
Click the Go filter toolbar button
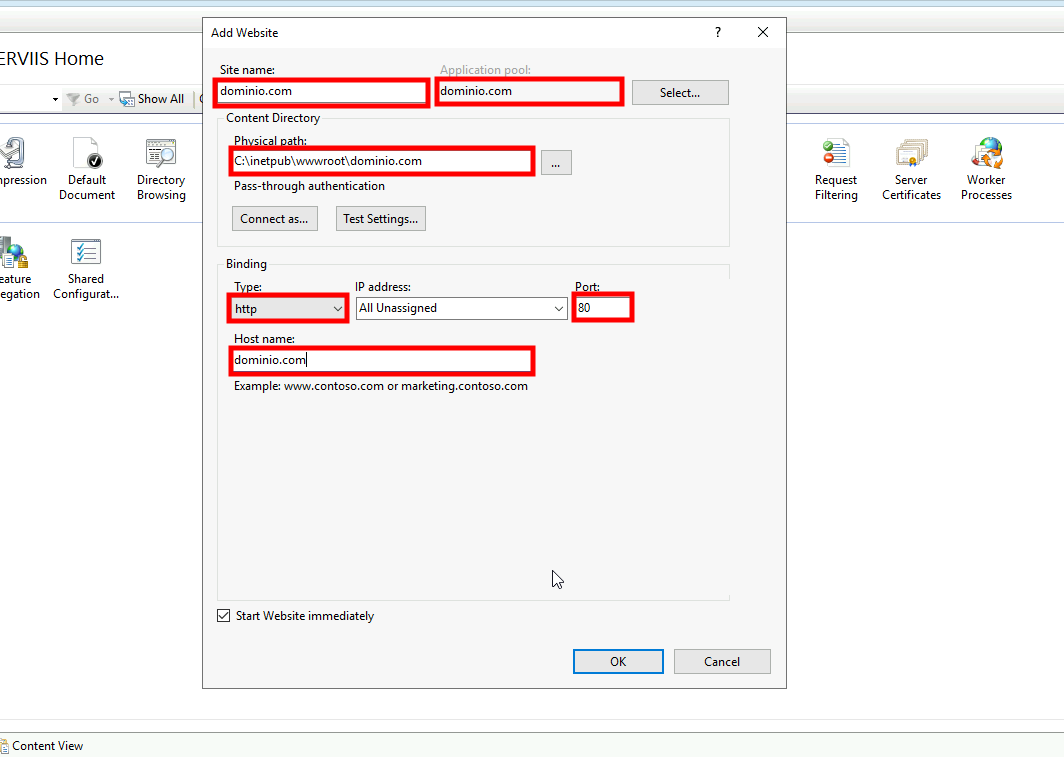[x=83, y=99]
